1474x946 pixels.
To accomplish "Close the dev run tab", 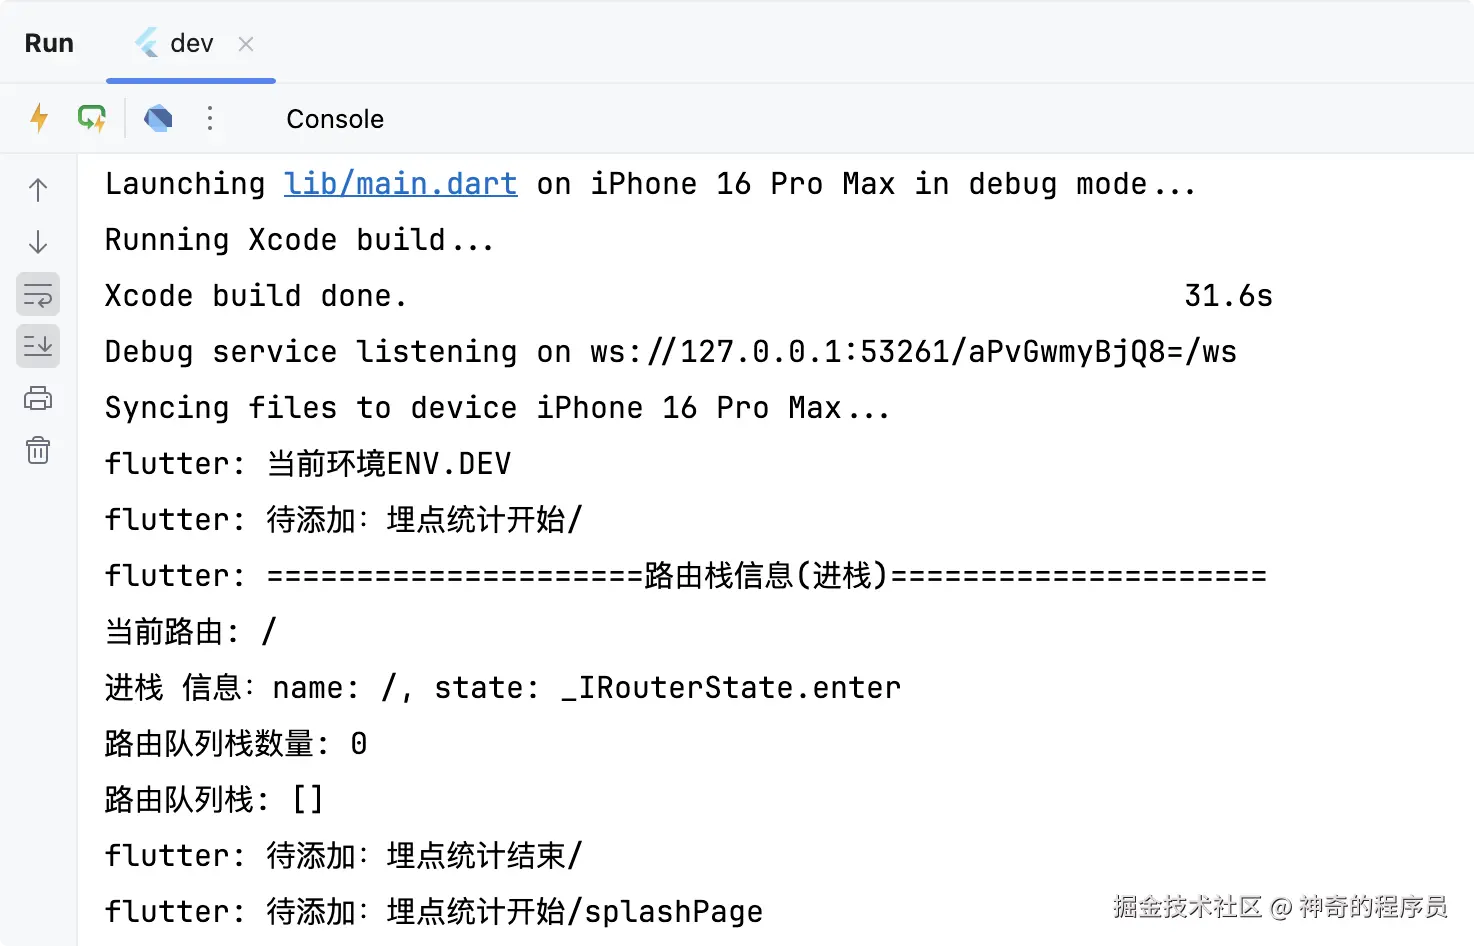I will 245,43.
